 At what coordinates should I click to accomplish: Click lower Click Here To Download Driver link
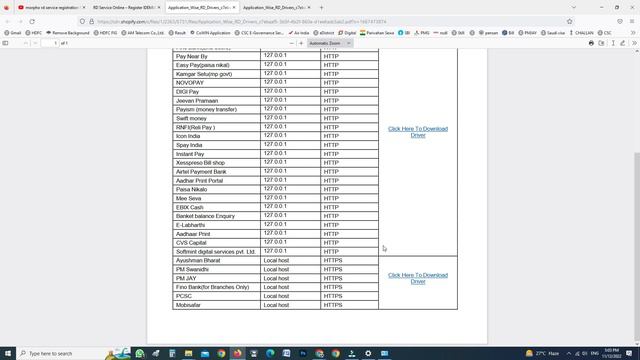418,278
